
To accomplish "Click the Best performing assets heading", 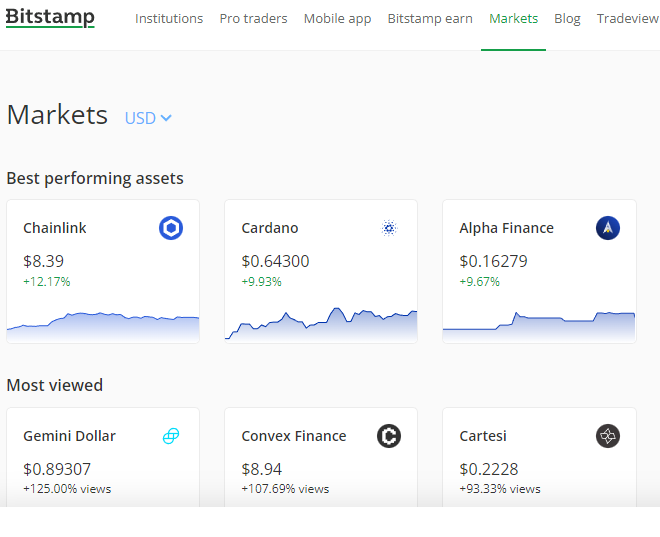I will (95, 178).
